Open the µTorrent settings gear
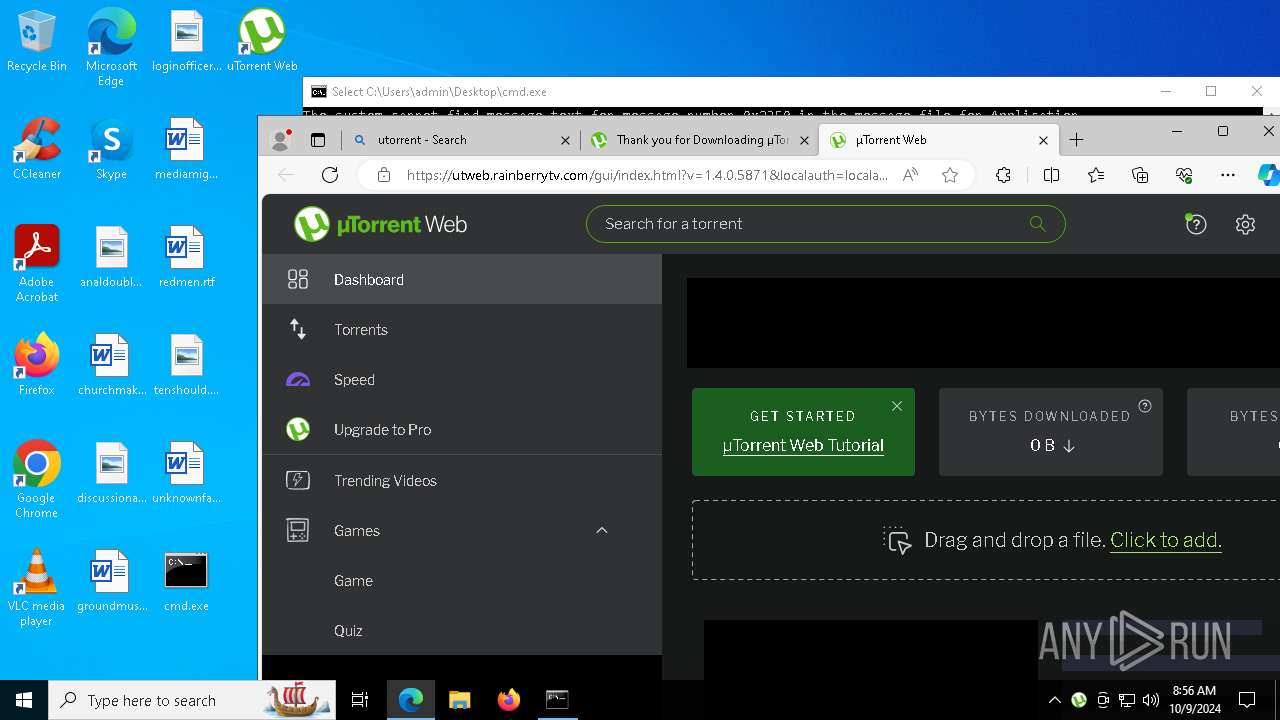1280x720 pixels. (x=1245, y=224)
